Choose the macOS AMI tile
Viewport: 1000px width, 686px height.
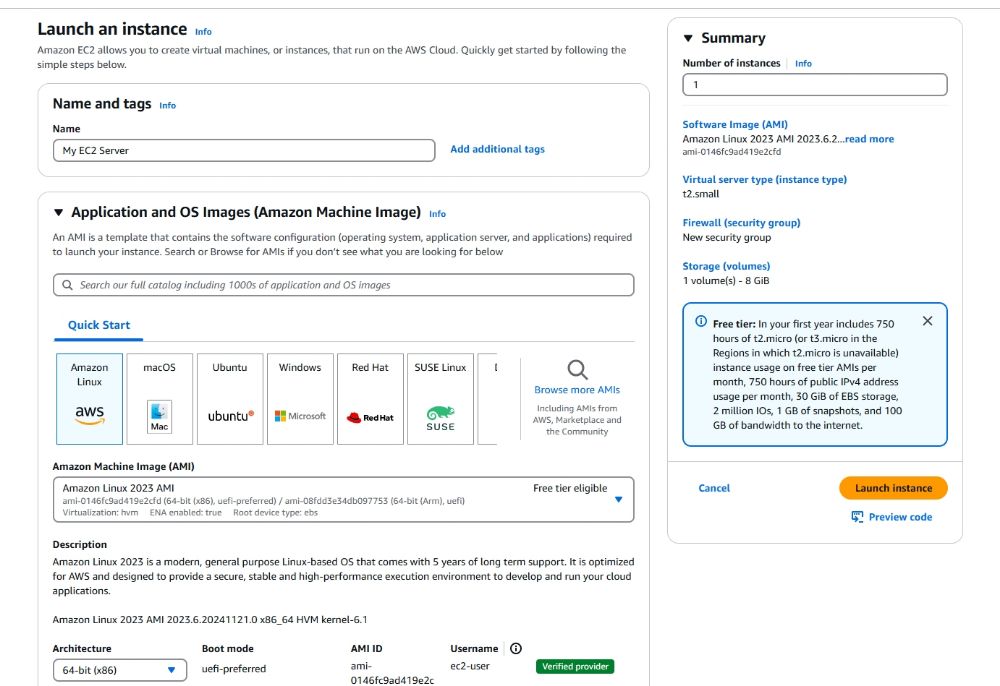point(159,398)
